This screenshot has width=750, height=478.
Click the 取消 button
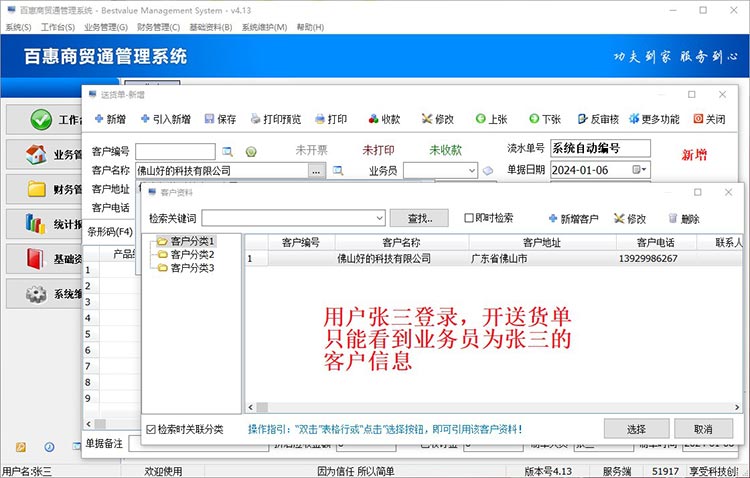pos(703,429)
